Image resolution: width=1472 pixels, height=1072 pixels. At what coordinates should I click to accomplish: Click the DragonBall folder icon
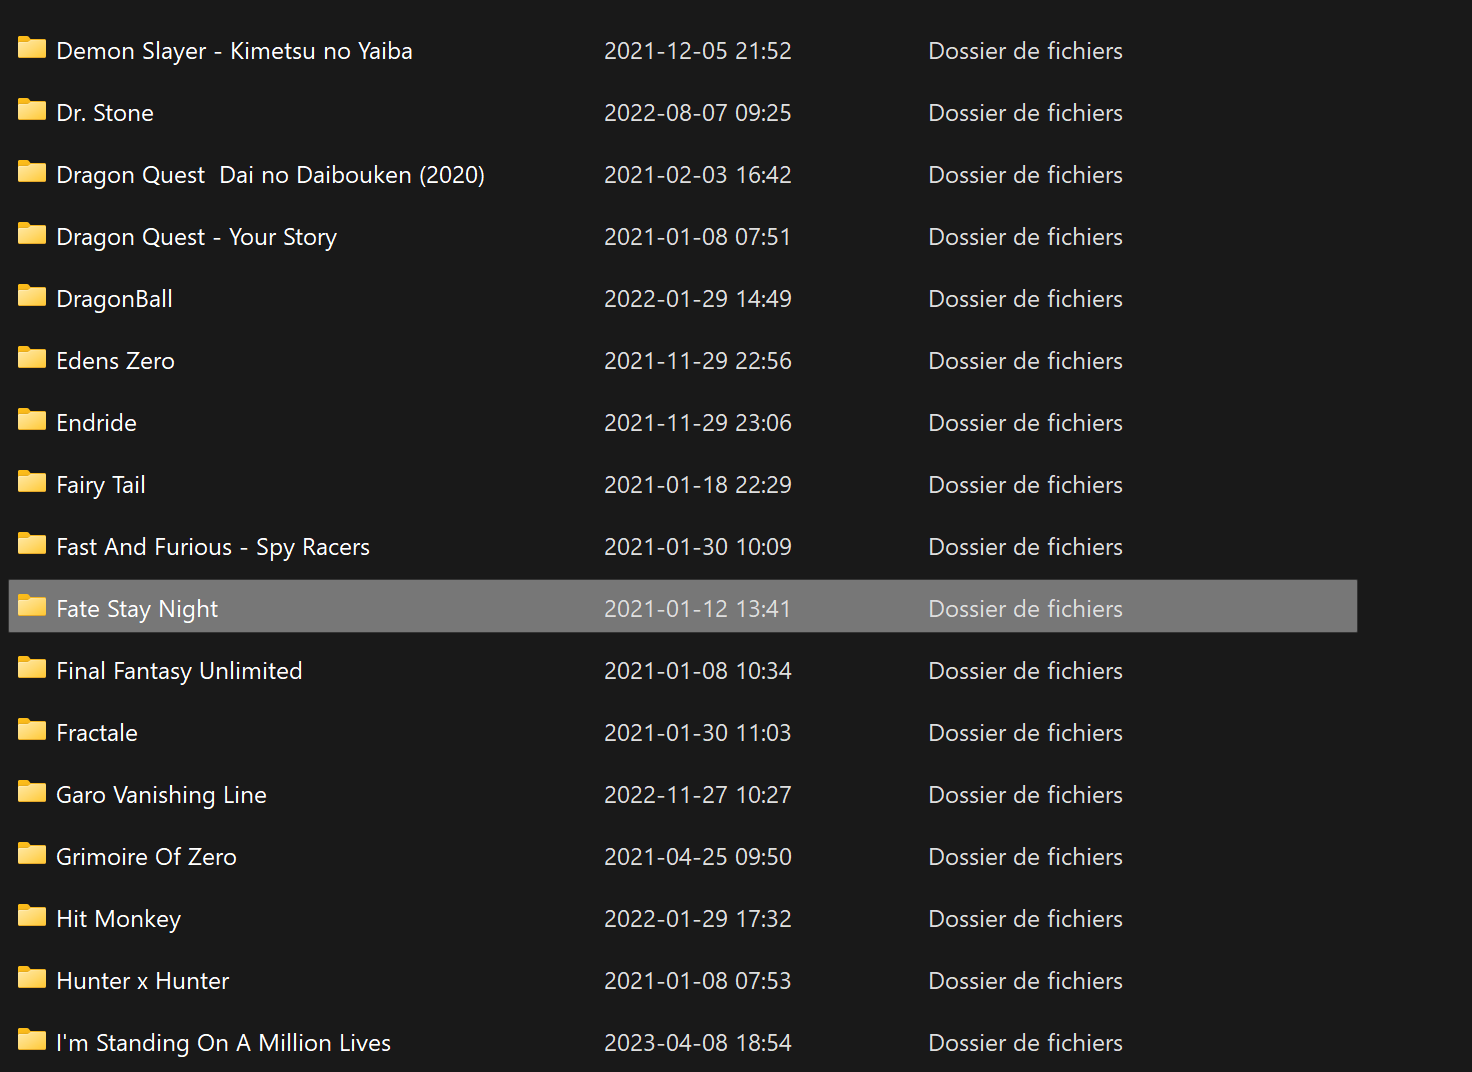pos(32,296)
